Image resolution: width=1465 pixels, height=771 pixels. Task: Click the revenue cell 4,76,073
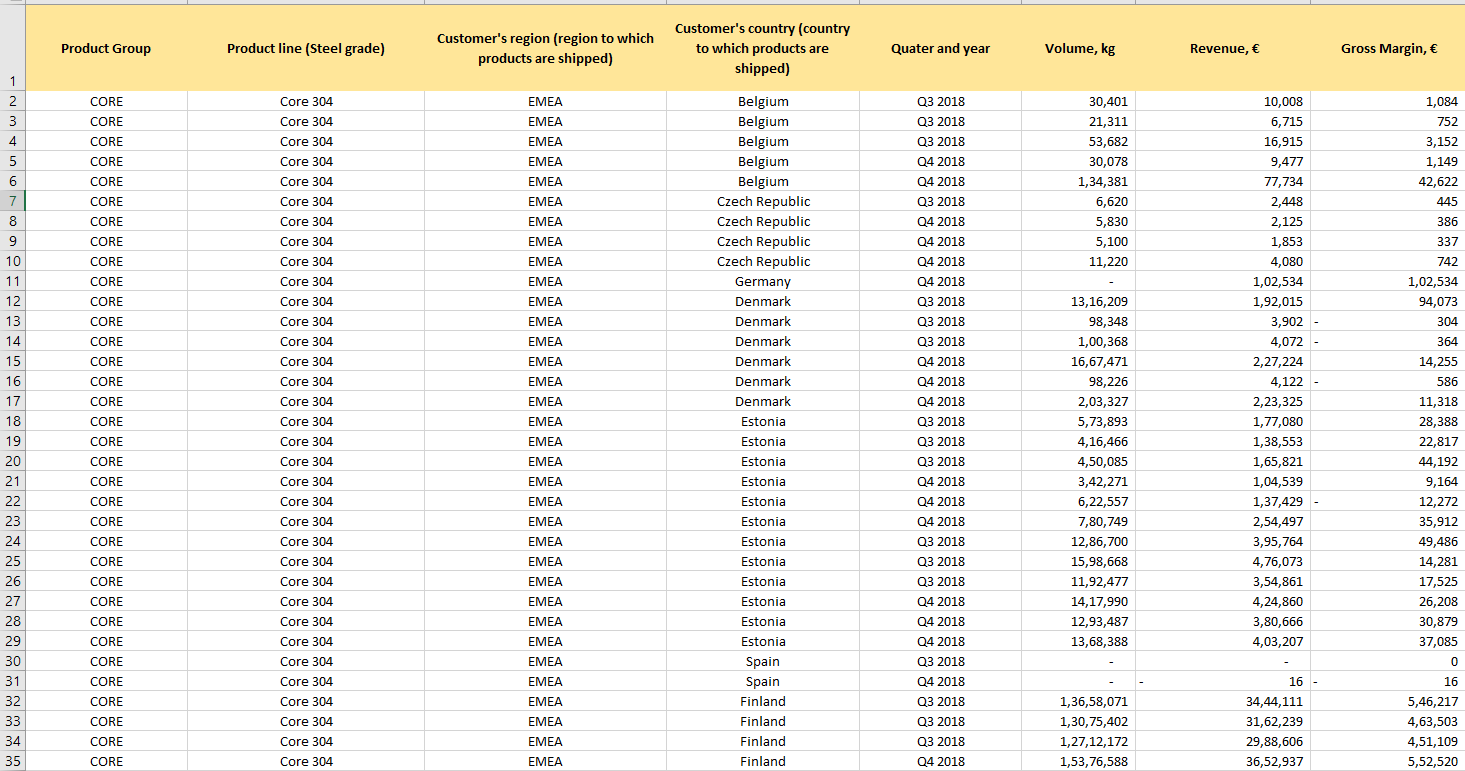tap(1223, 561)
